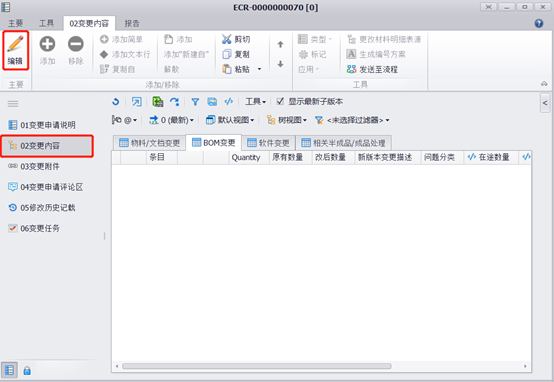This screenshot has width=554, height=382.
Task: Click the hamburger menu icon in sidebar
Action: coord(13,104)
